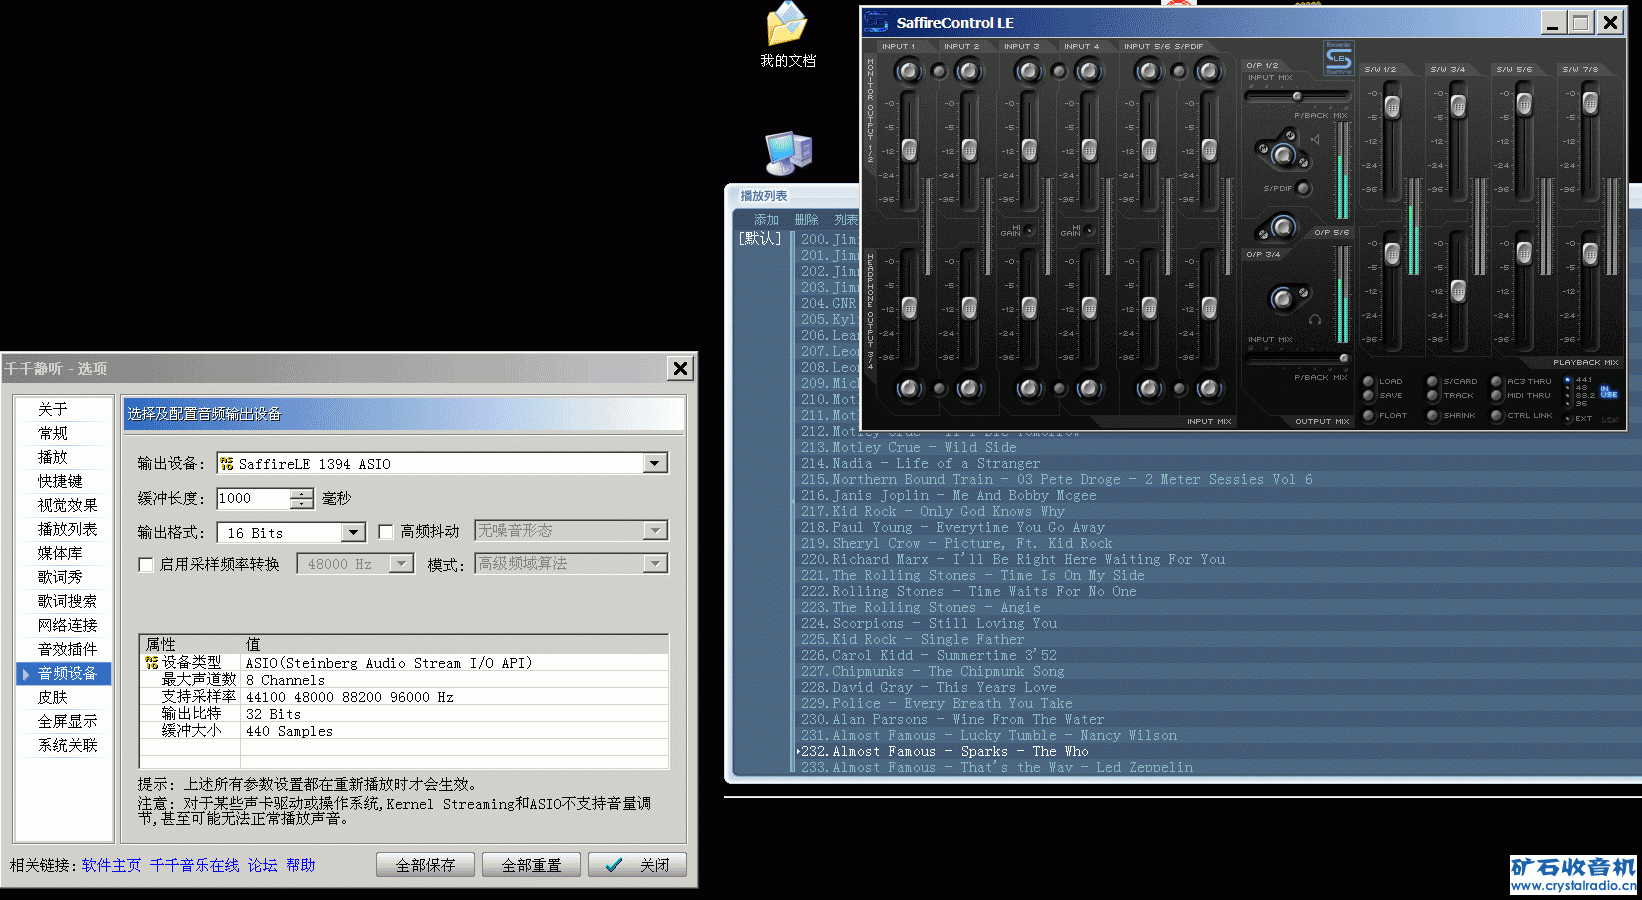
Task: Open the 论坛 link
Action: coord(263,865)
